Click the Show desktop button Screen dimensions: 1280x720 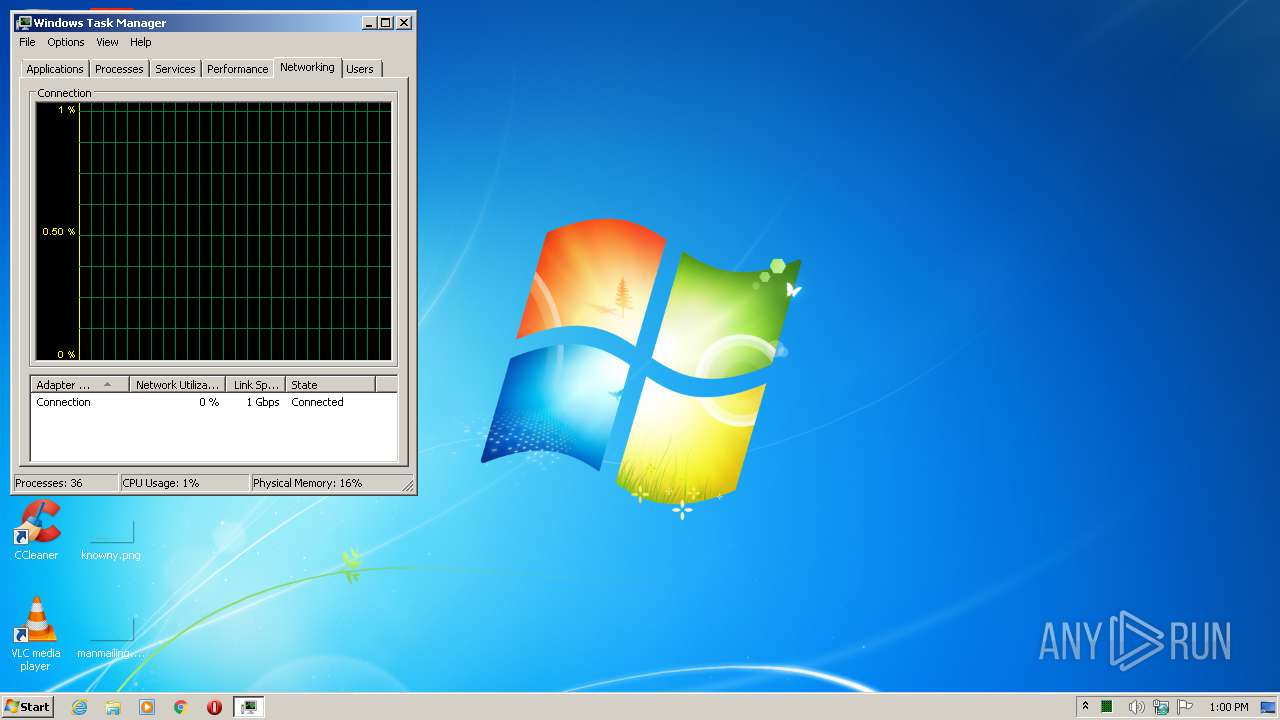point(1269,707)
